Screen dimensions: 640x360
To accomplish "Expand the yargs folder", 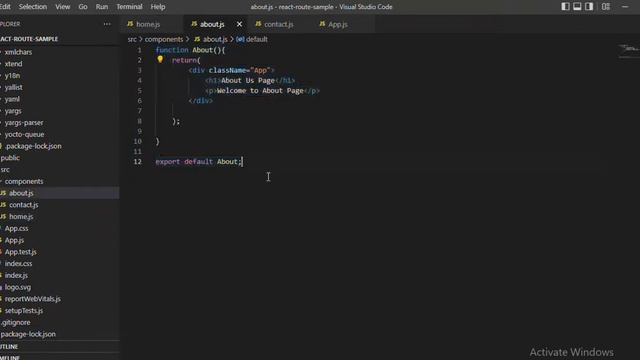I will (13, 111).
